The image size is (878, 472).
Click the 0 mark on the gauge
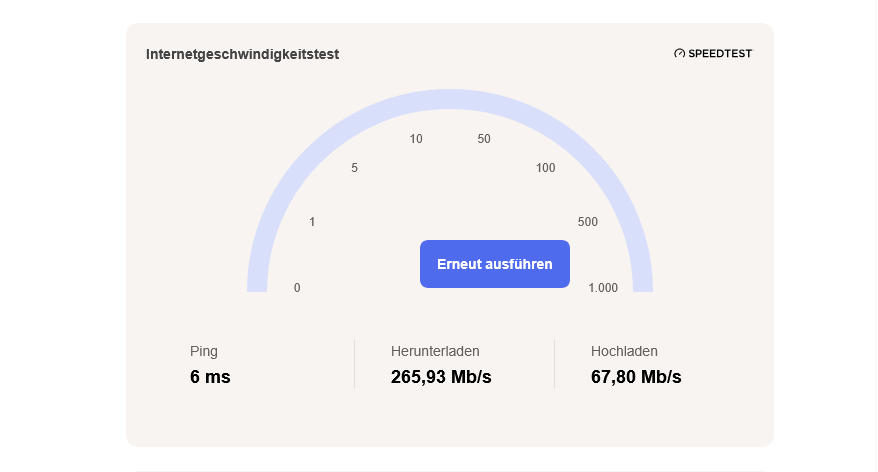pos(297,288)
